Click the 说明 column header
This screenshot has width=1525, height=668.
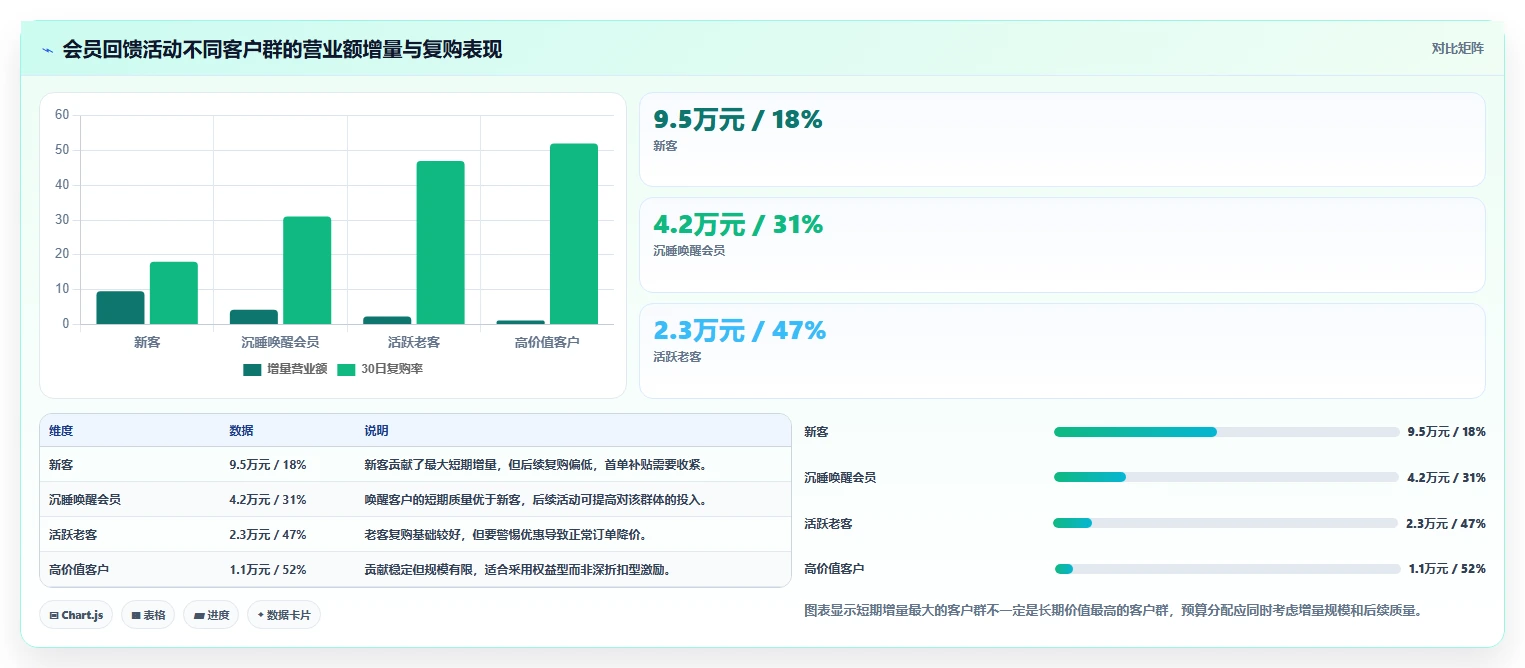tap(376, 431)
